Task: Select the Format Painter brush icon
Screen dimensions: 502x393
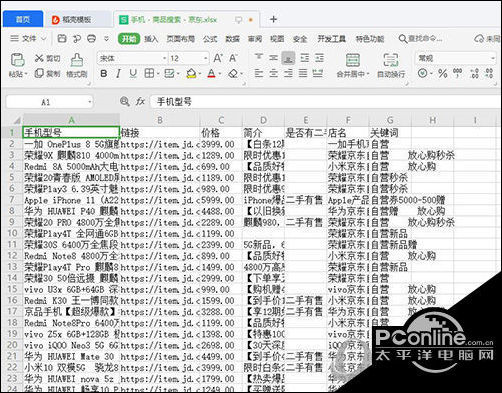Action: 77,60
